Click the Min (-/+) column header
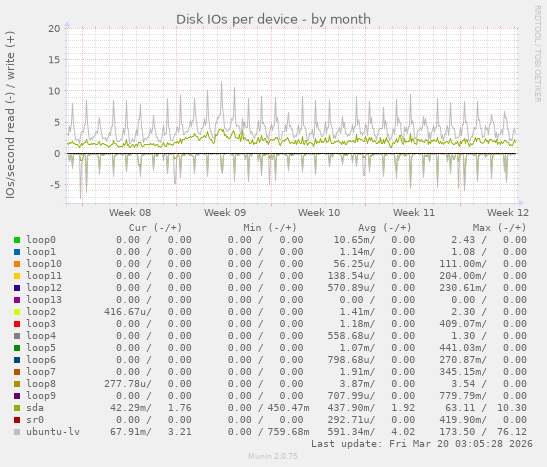This screenshot has width=547, height=467. [270, 228]
